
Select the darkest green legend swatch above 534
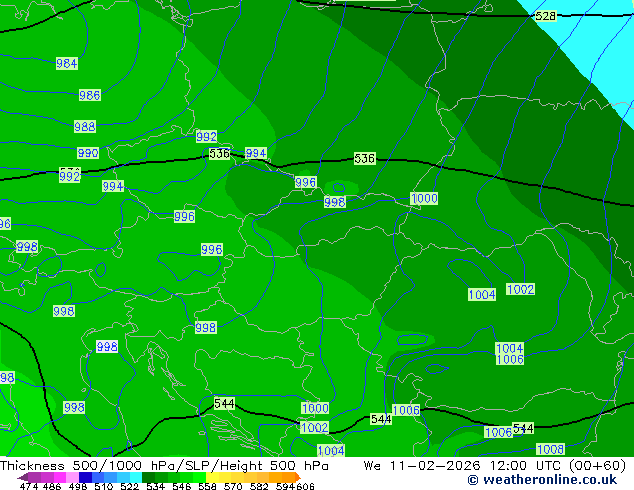coord(148,477)
